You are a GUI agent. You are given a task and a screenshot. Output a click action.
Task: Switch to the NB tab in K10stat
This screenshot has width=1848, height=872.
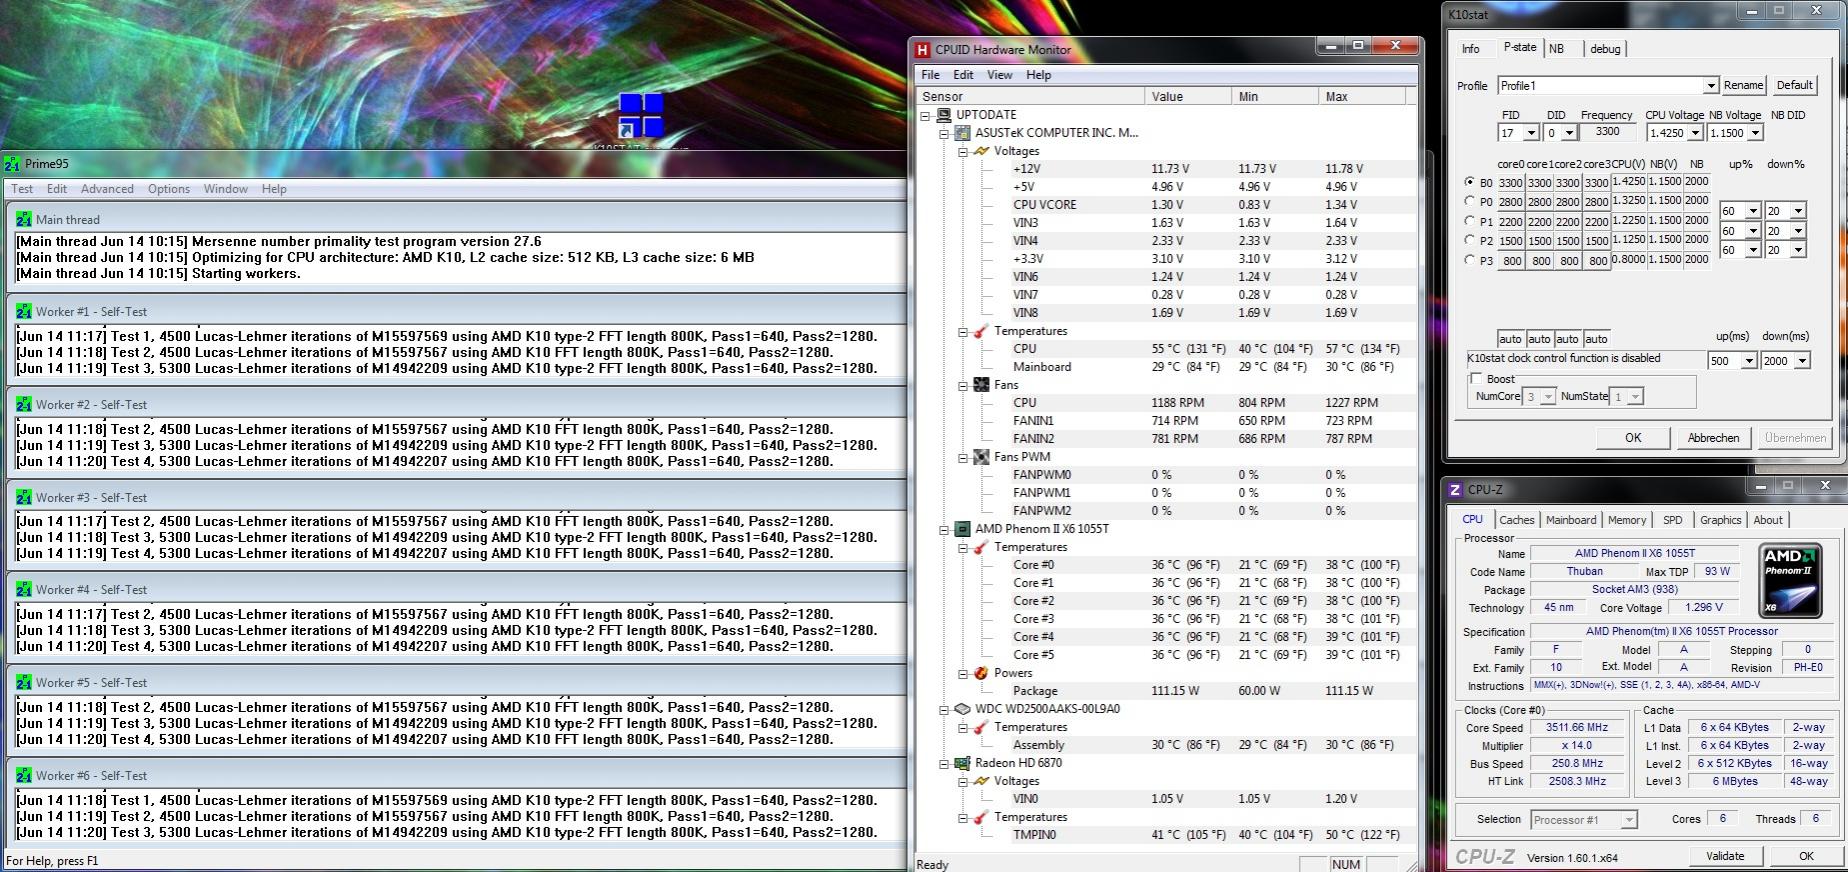[x=1557, y=49]
